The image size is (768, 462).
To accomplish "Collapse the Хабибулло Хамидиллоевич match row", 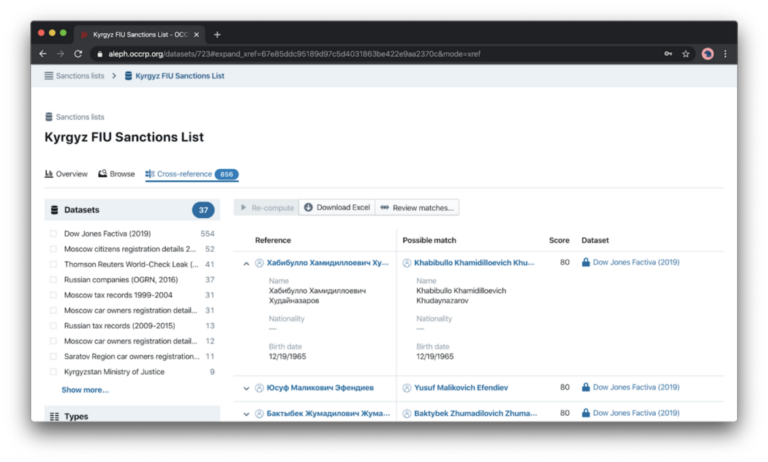I will tap(247, 263).
